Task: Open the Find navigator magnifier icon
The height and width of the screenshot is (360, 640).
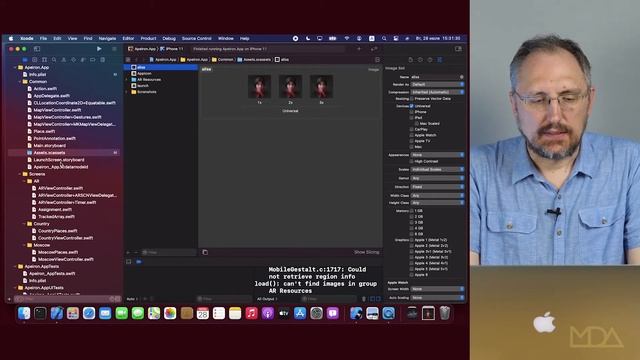Action: click(54, 60)
